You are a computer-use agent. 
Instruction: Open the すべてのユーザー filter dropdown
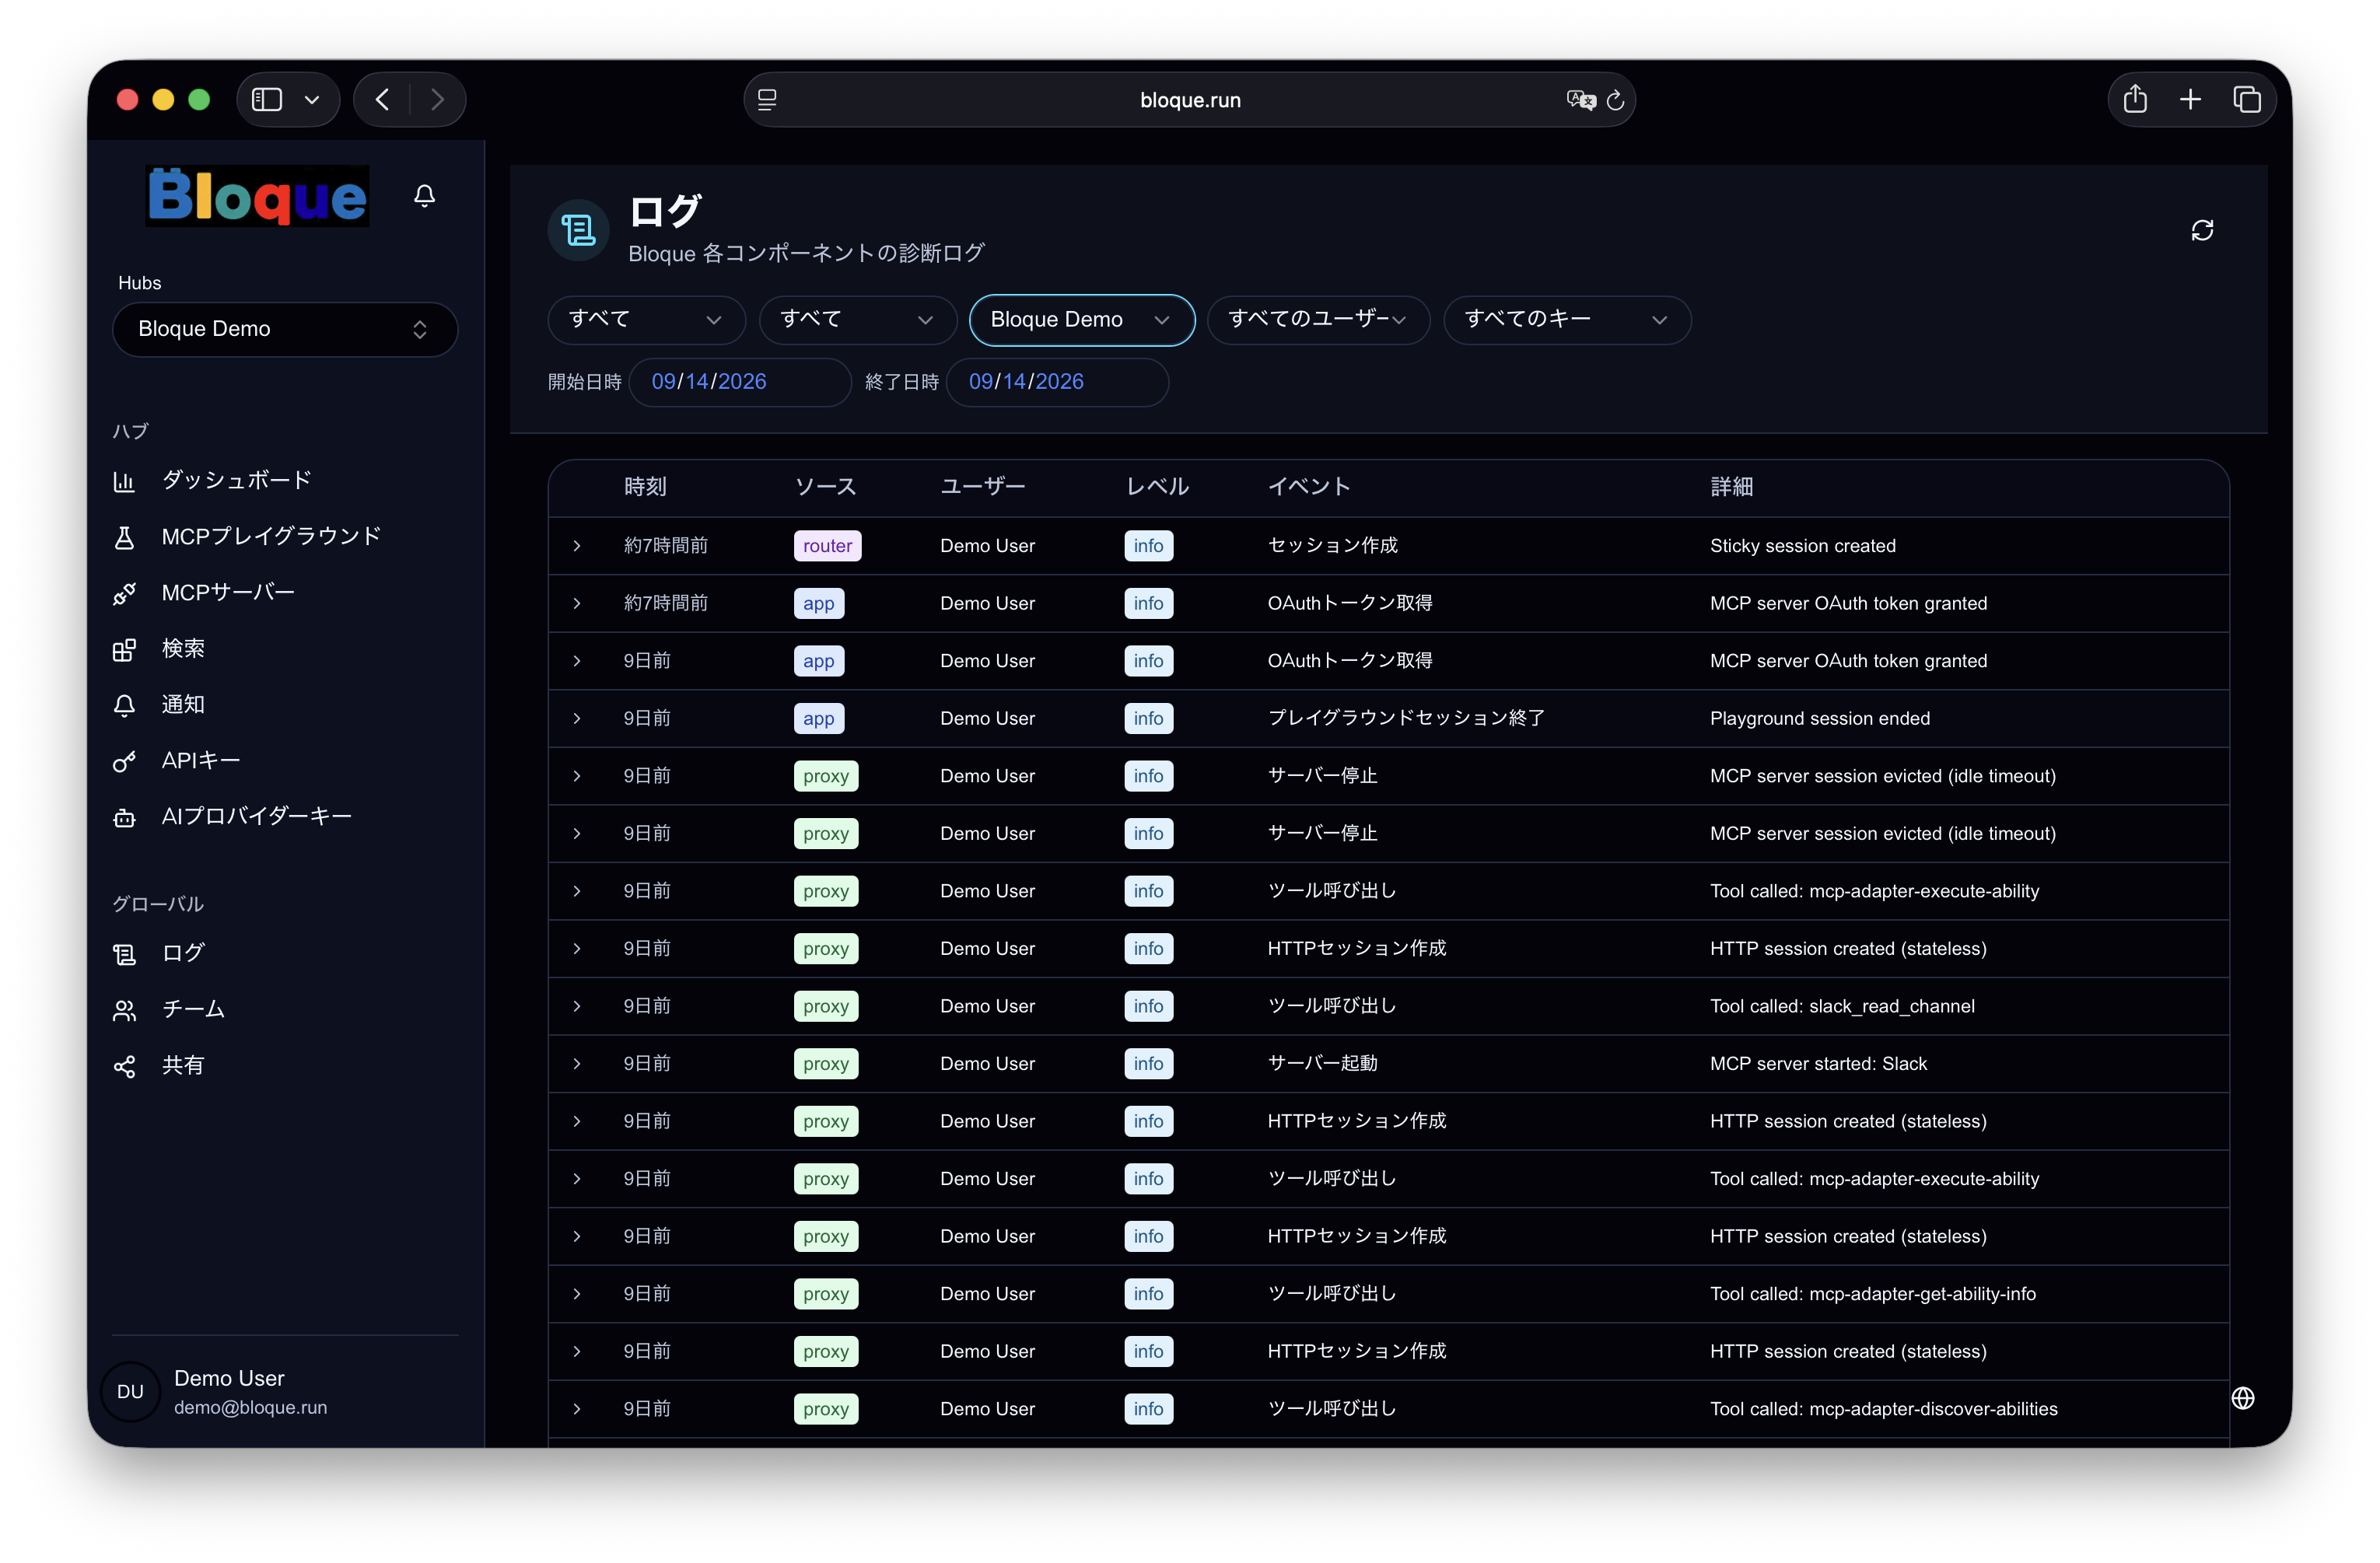[x=1318, y=320]
